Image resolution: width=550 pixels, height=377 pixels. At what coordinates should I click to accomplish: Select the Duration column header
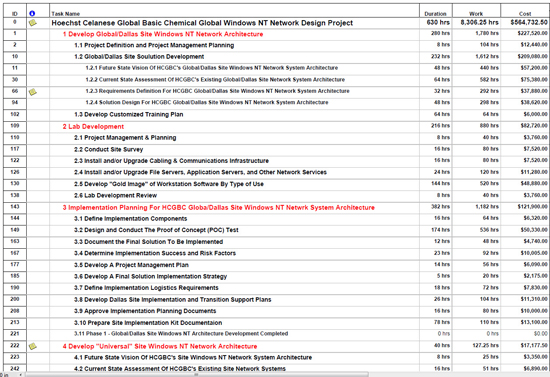point(435,14)
